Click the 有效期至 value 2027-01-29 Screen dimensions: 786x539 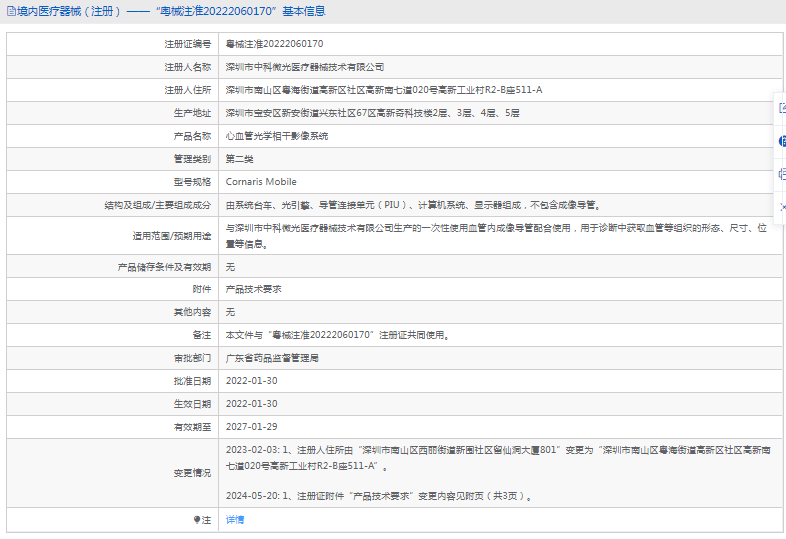[x=252, y=427]
